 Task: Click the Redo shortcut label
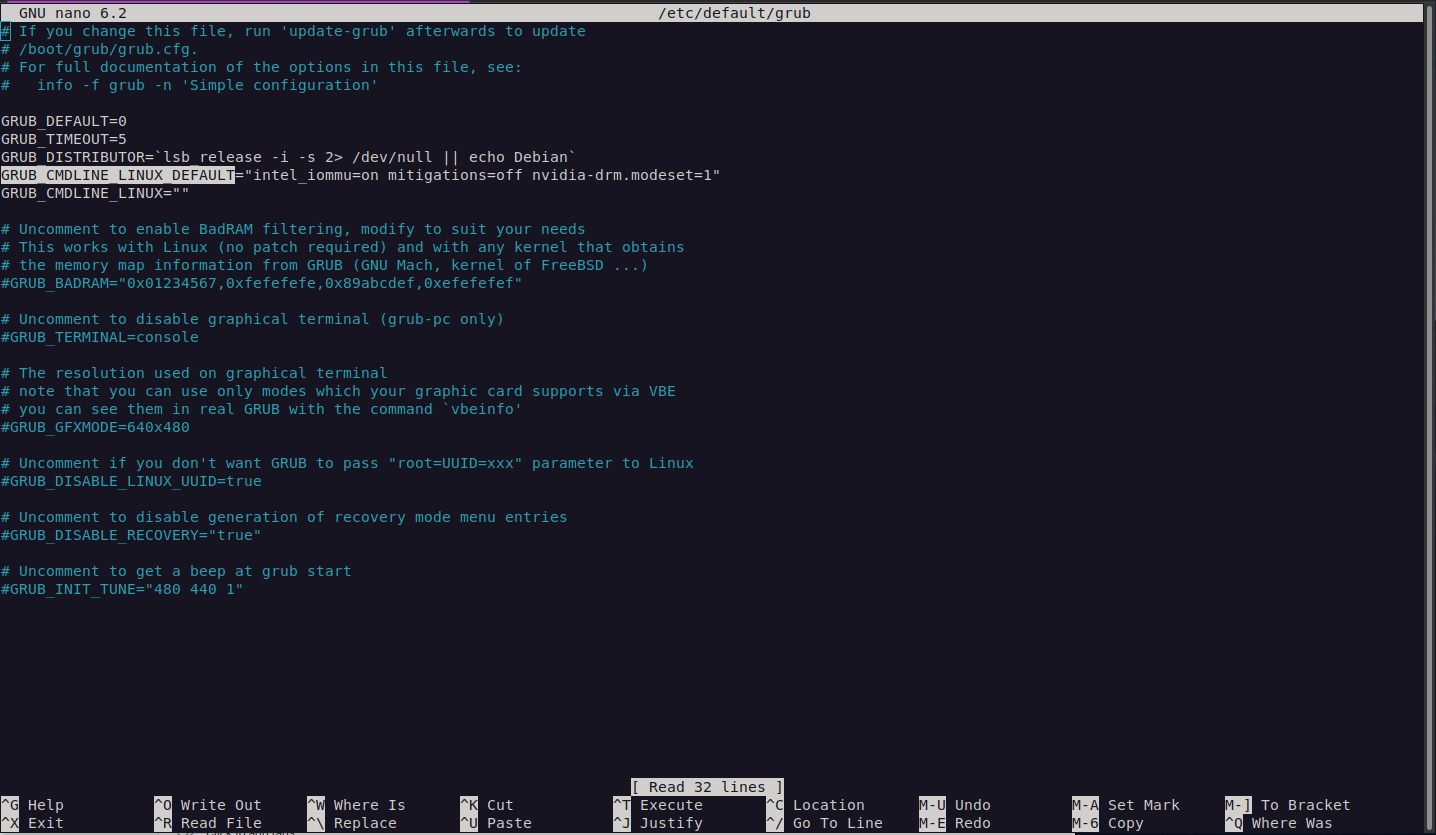972,823
